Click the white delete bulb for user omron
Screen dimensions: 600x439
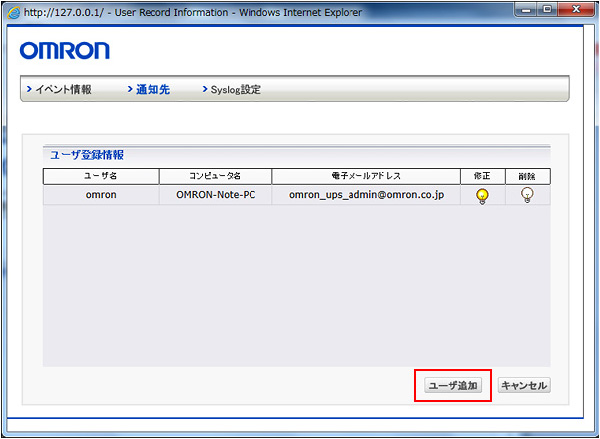click(527, 195)
